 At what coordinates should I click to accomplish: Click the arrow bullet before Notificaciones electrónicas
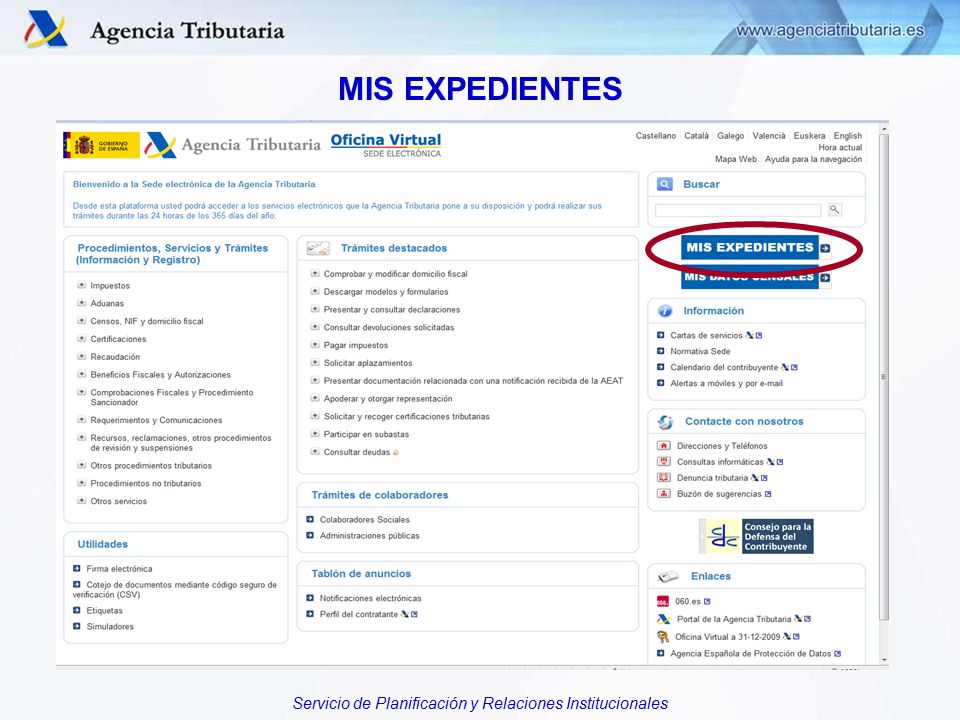tap(310, 598)
